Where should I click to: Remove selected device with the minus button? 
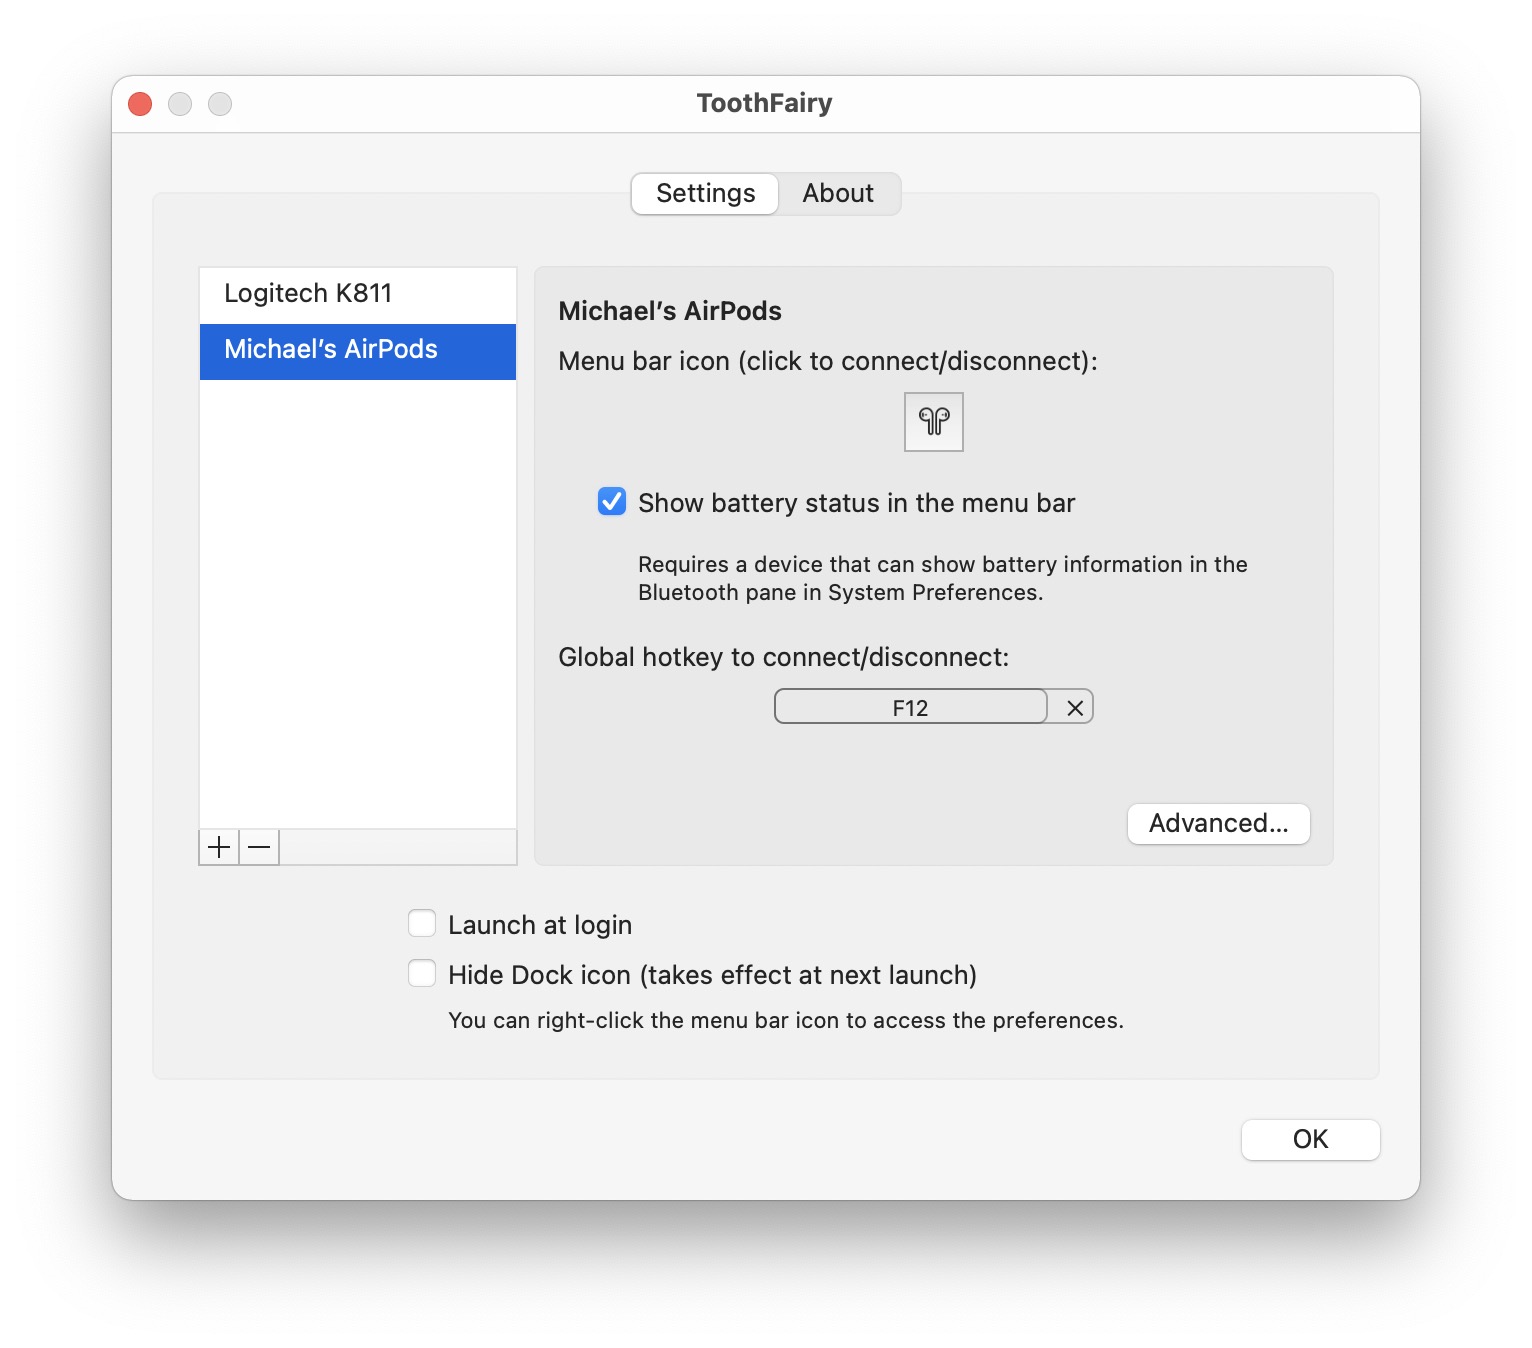click(259, 848)
